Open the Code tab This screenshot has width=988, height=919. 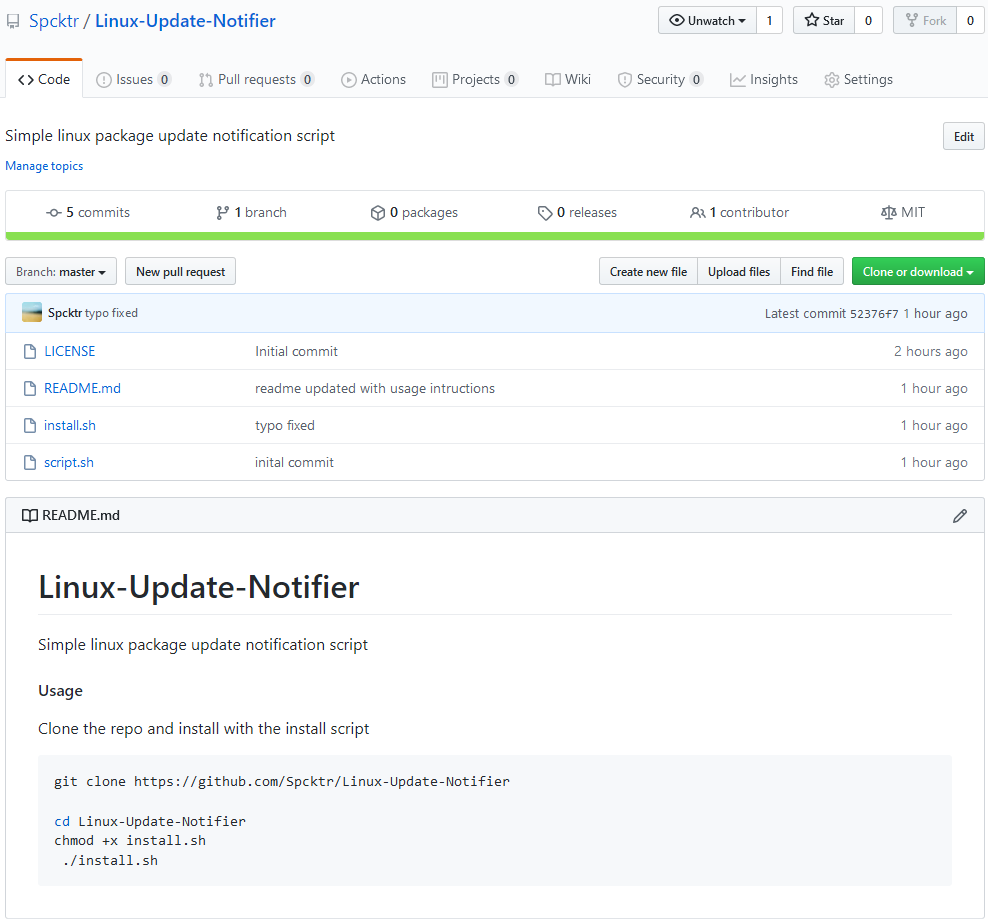coord(44,79)
